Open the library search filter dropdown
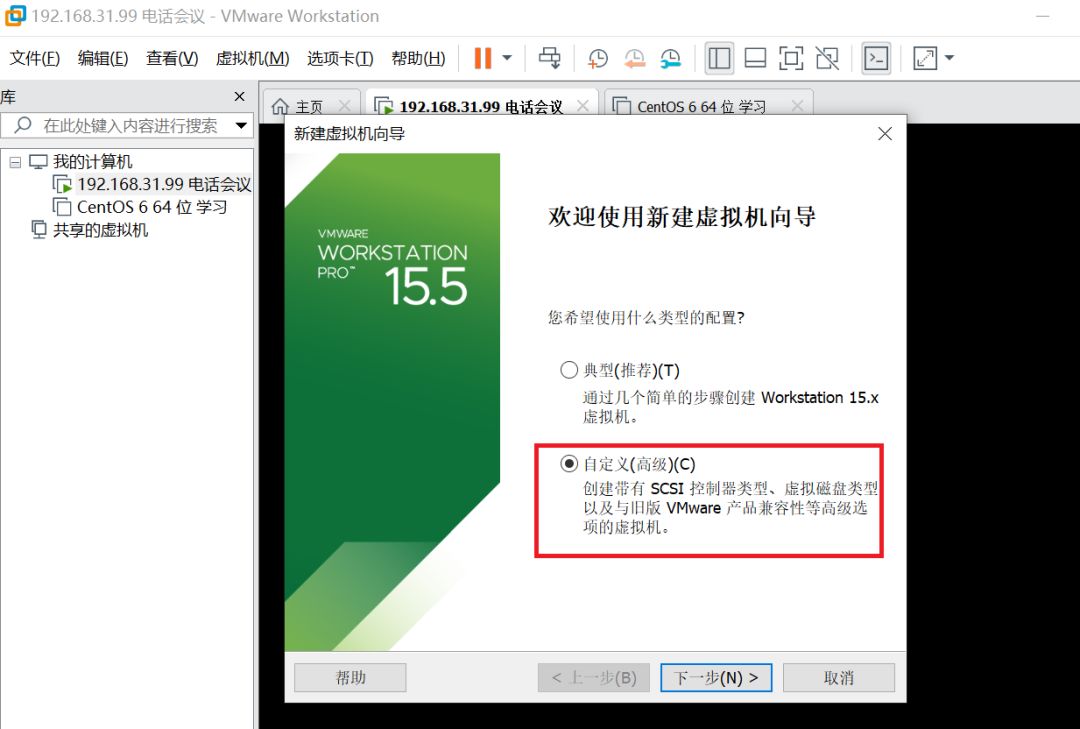1080x729 pixels. 241,125
